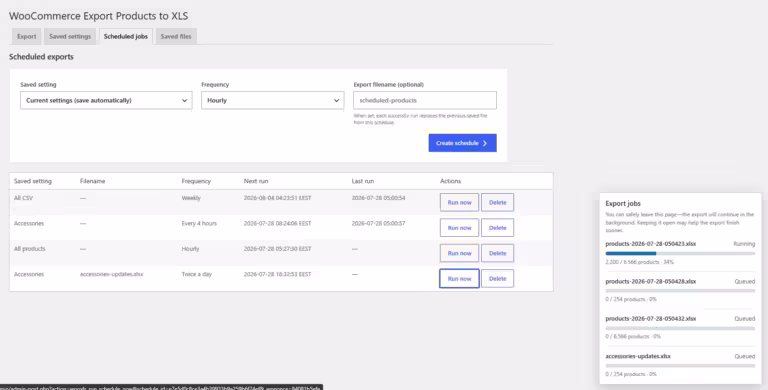The width and height of the screenshot is (768, 390).
Task: Open the Saved settings tab
Action: (70, 36)
